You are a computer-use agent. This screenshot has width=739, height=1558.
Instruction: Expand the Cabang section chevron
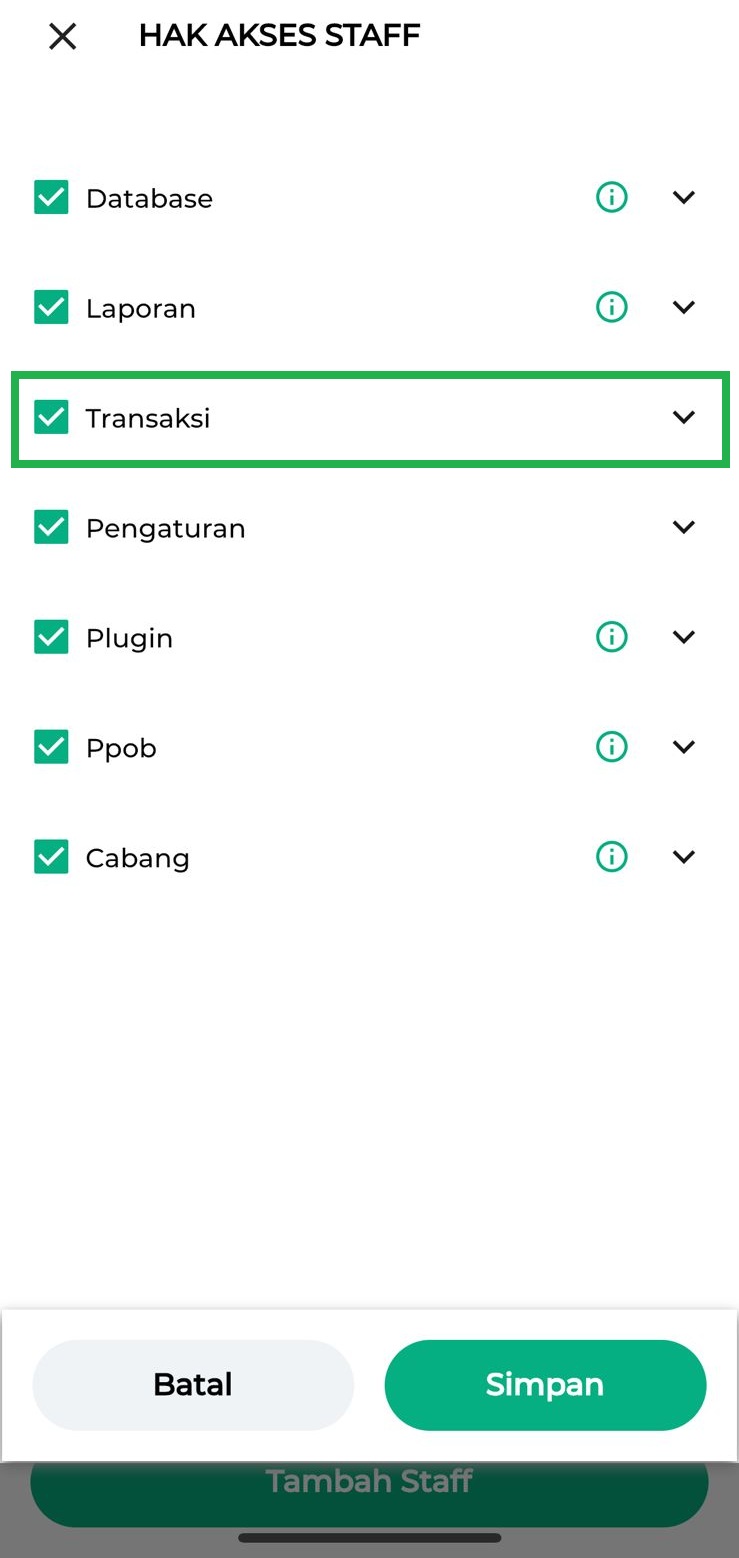684,857
